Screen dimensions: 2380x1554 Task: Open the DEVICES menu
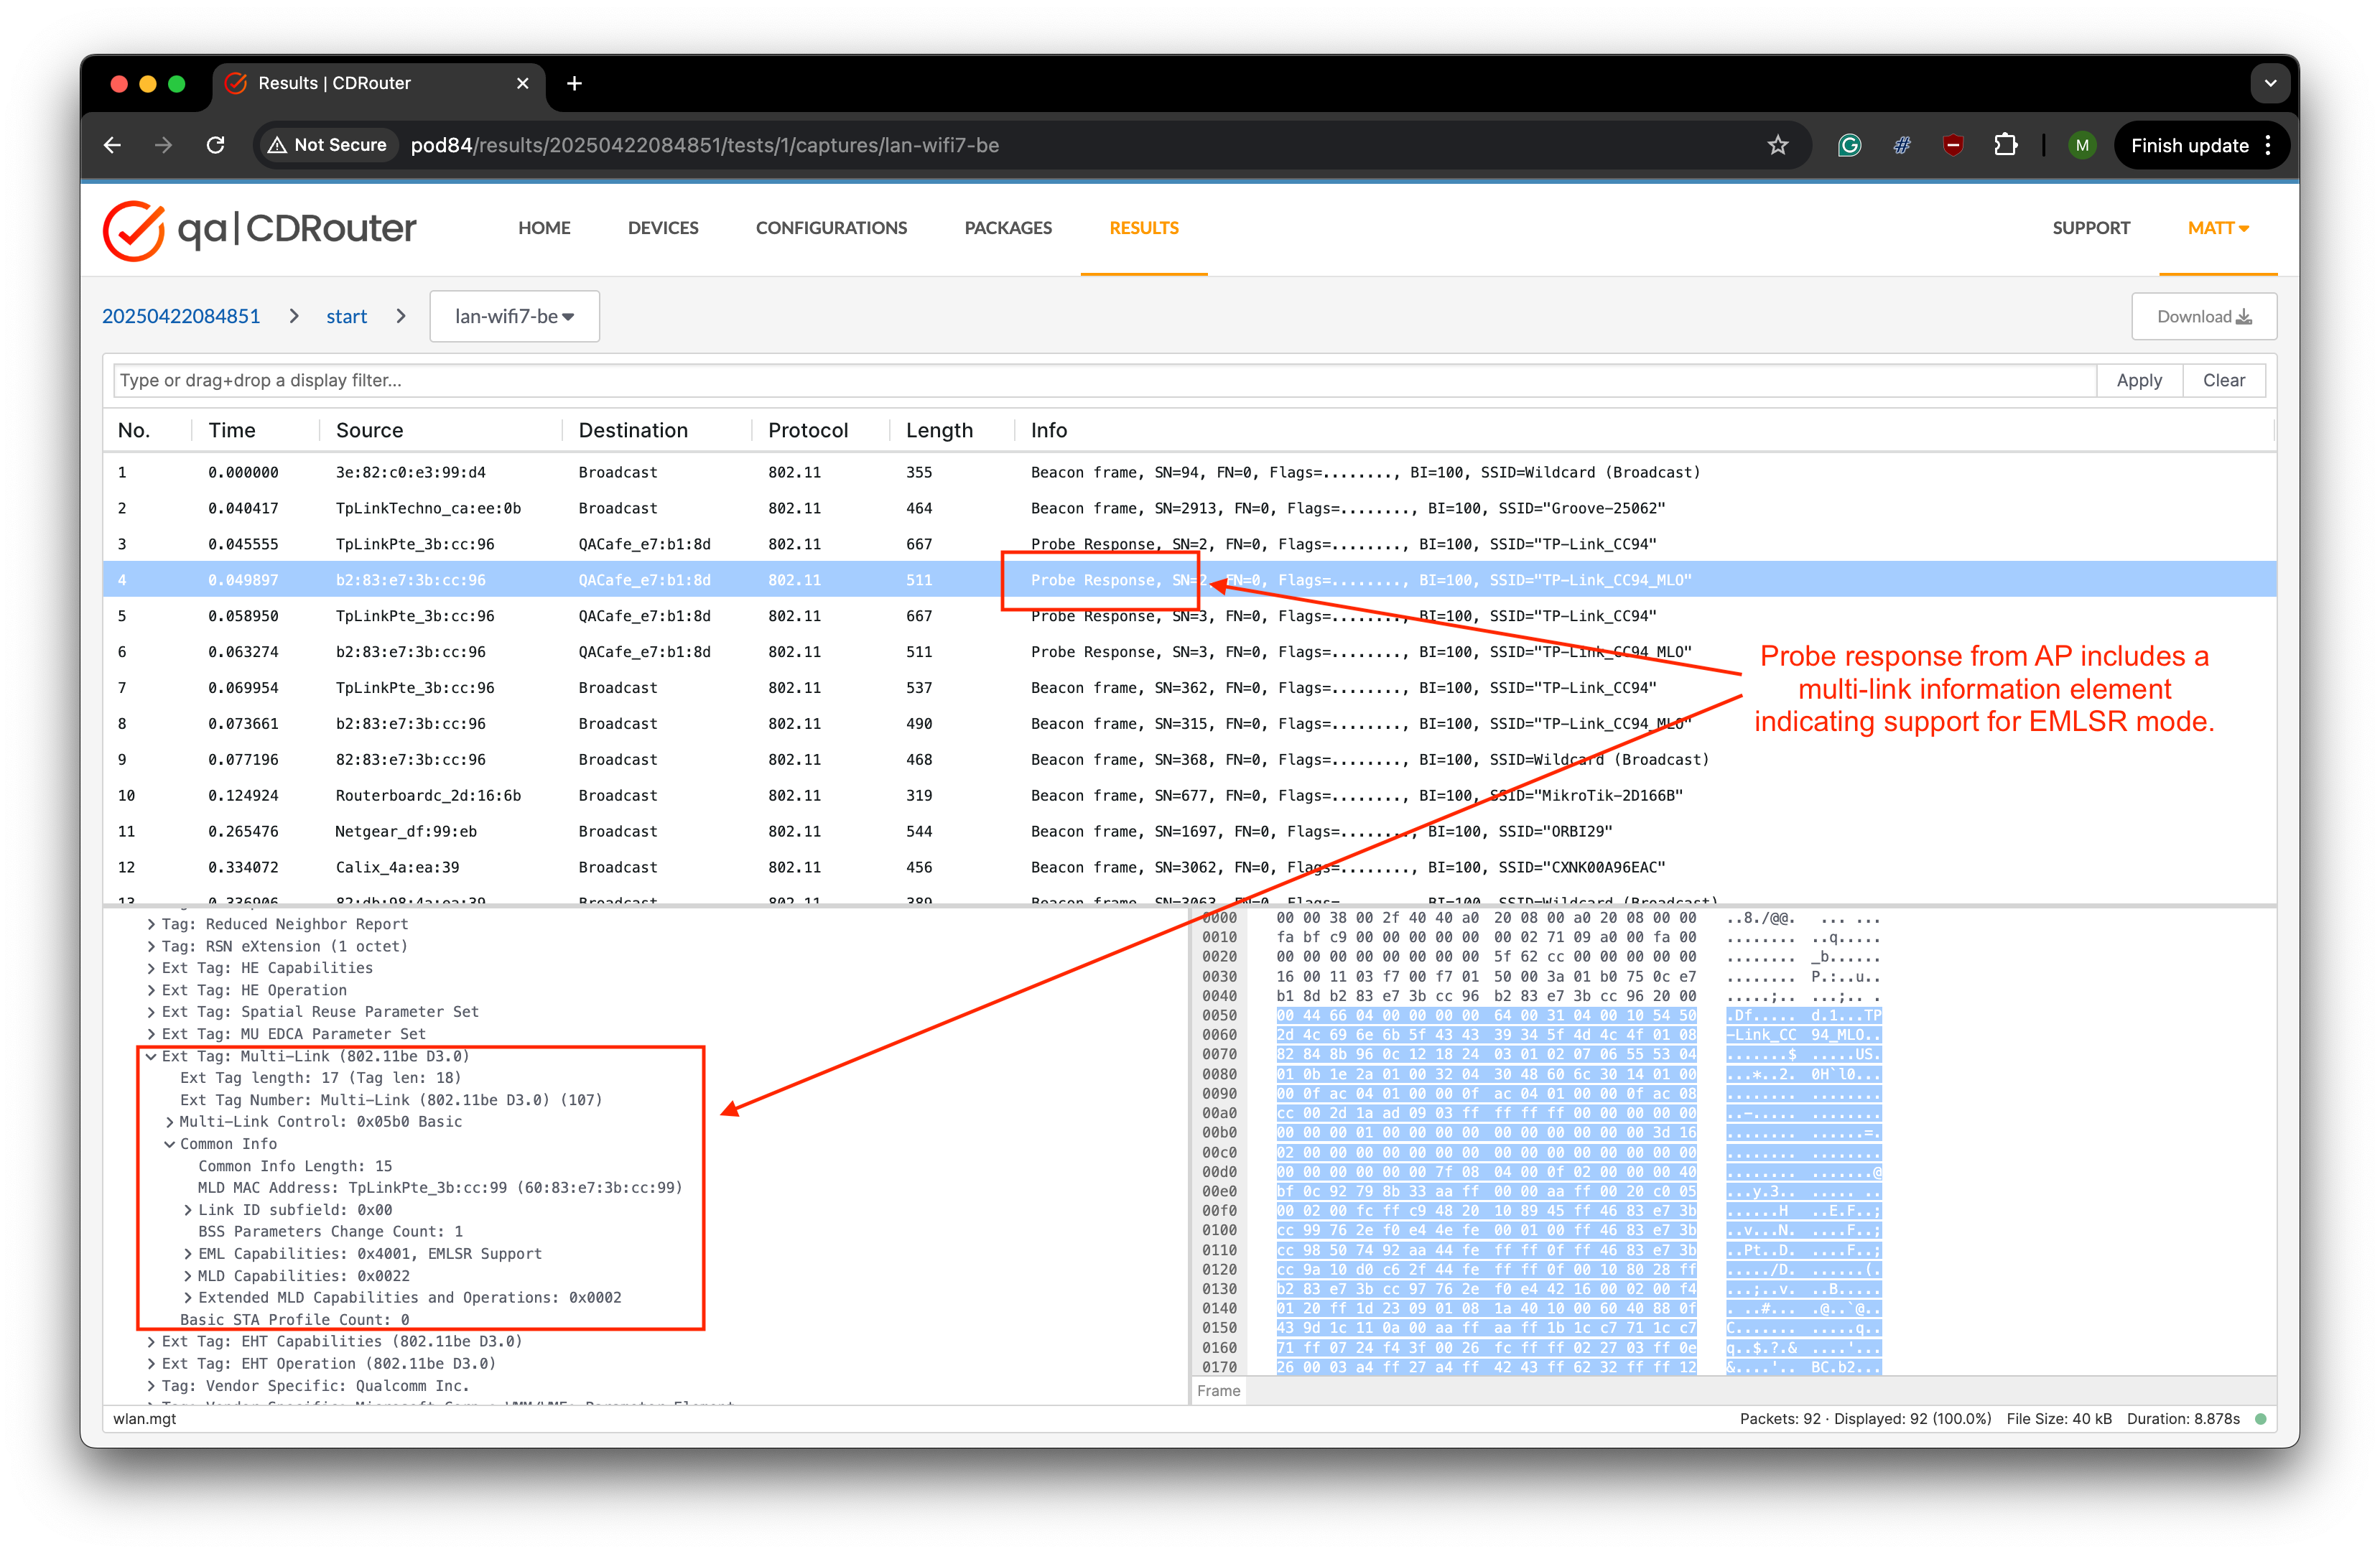click(x=663, y=228)
